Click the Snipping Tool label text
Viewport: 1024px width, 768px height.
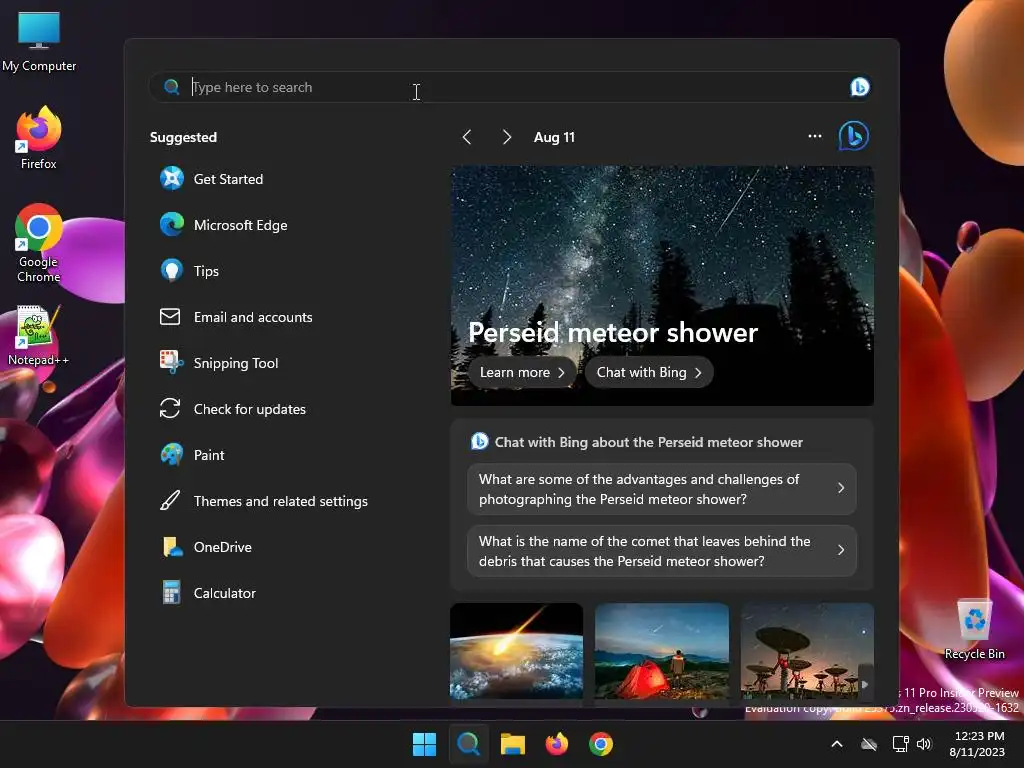(236, 363)
